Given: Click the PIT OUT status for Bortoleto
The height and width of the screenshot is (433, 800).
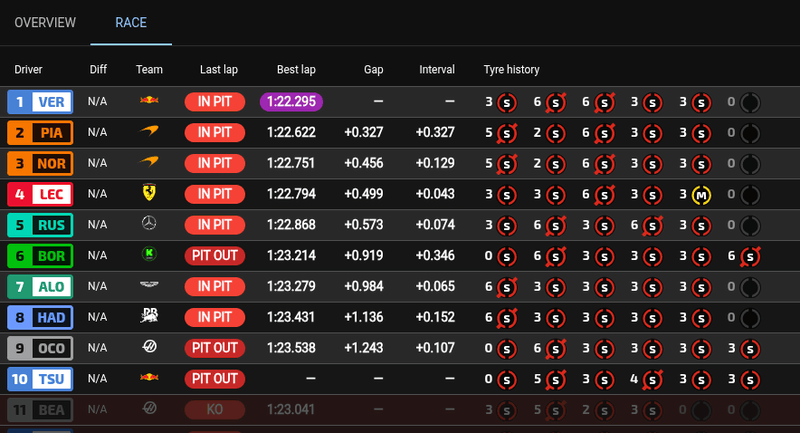Looking at the screenshot, I should click(214, 255).
